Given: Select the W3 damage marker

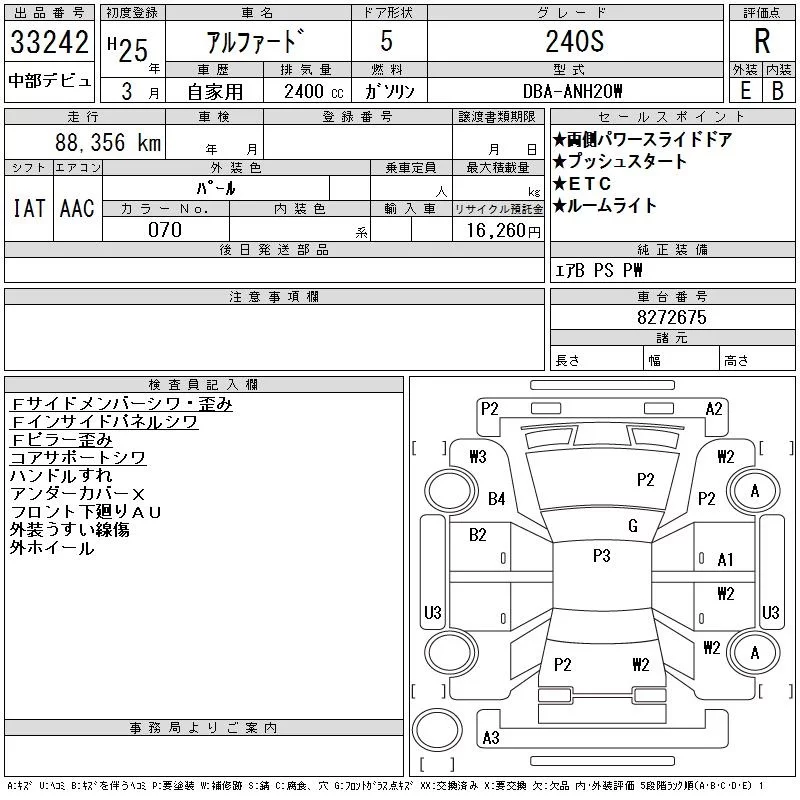Looking at the screenshot, I should pyautogui.click(x=477, y=457).
